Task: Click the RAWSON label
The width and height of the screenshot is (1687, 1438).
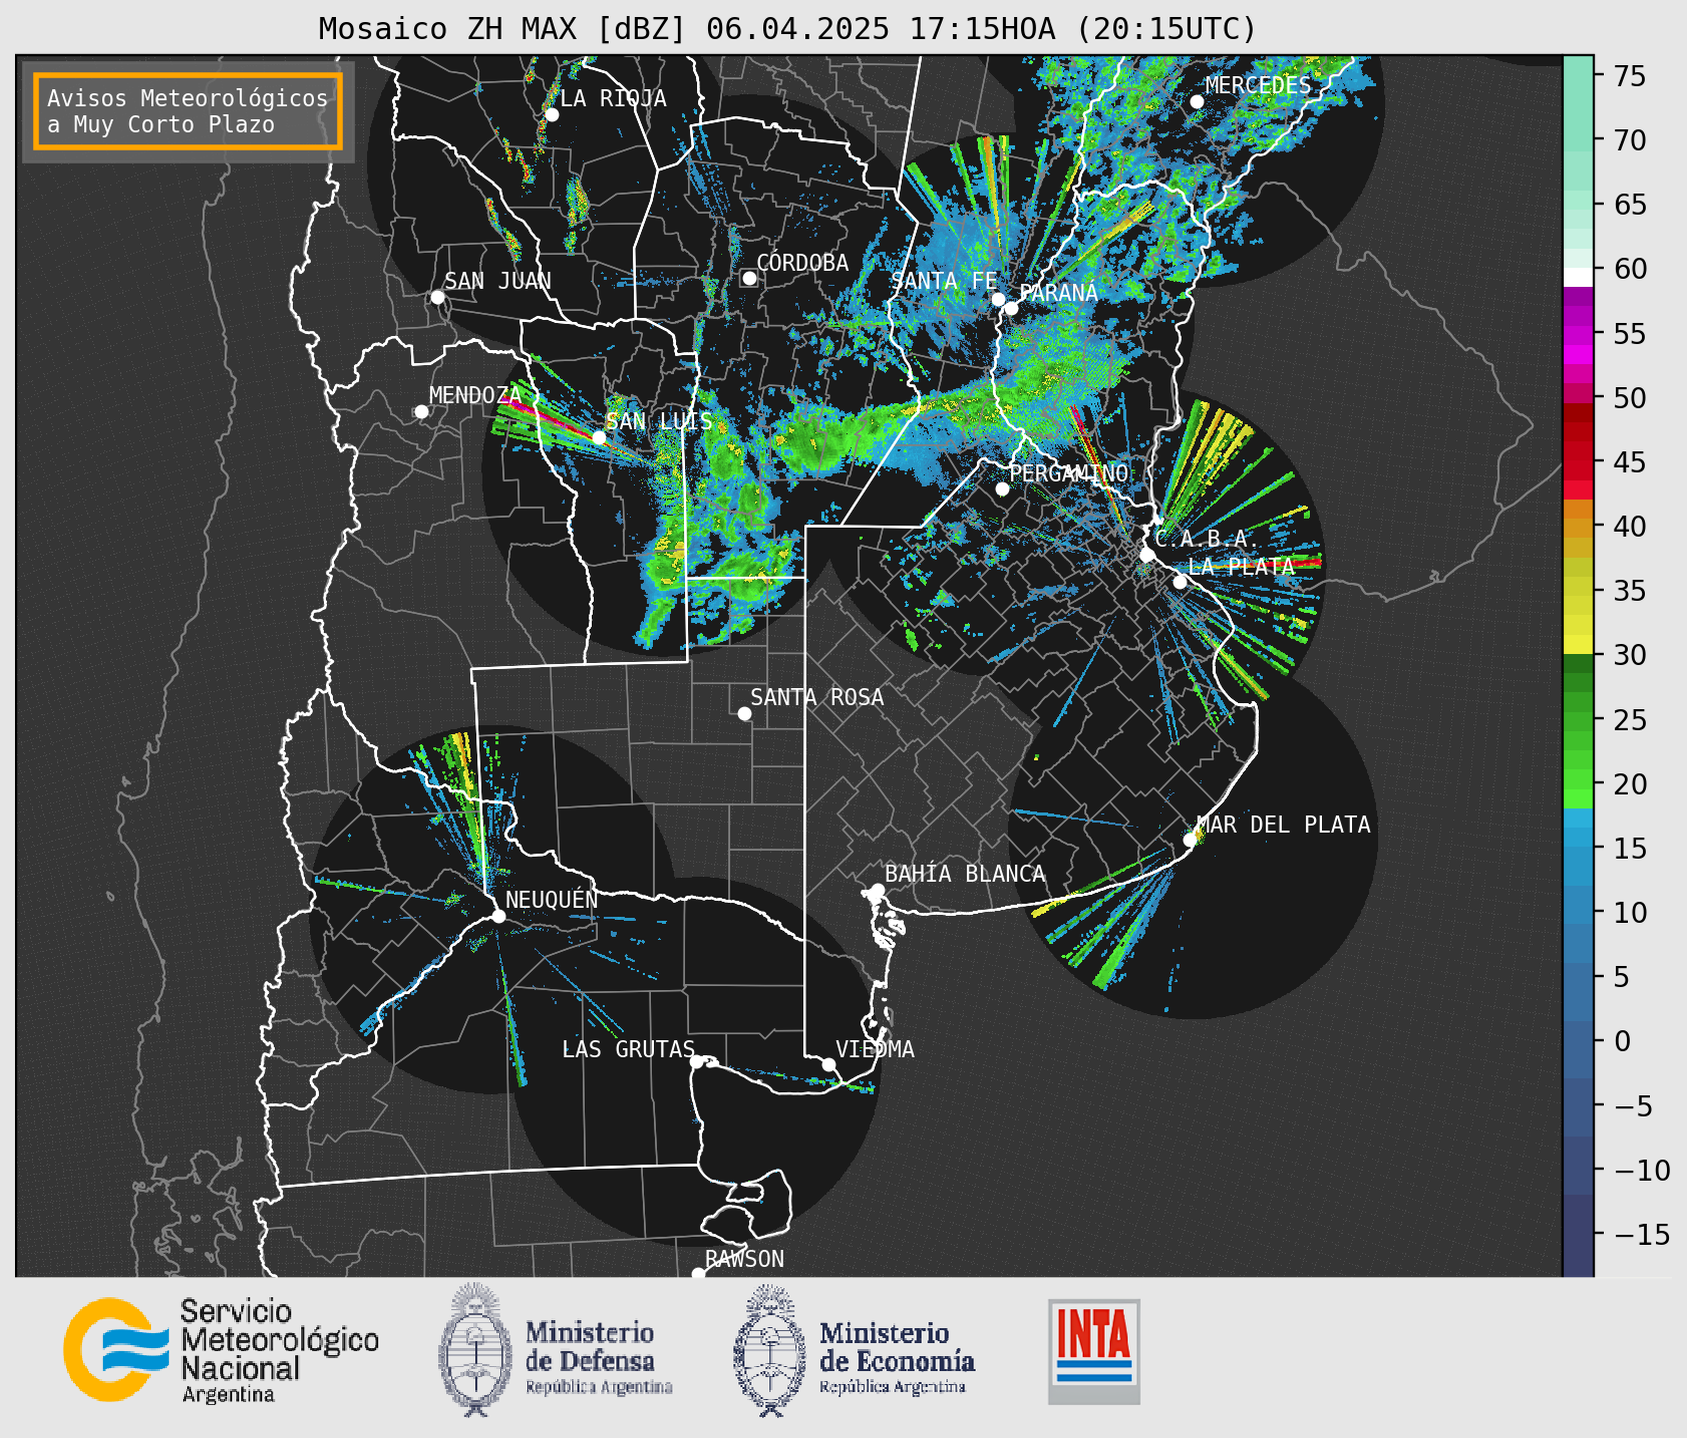Action: (745, 1259)
